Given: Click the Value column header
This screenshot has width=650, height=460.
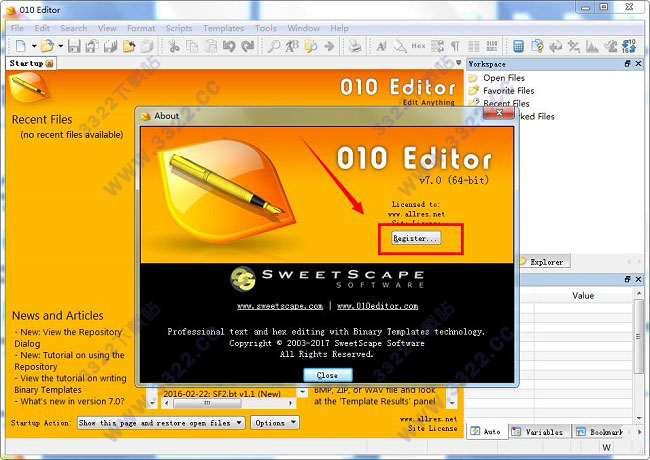Looking at the screenshot, I should click(x=583, y=296).
